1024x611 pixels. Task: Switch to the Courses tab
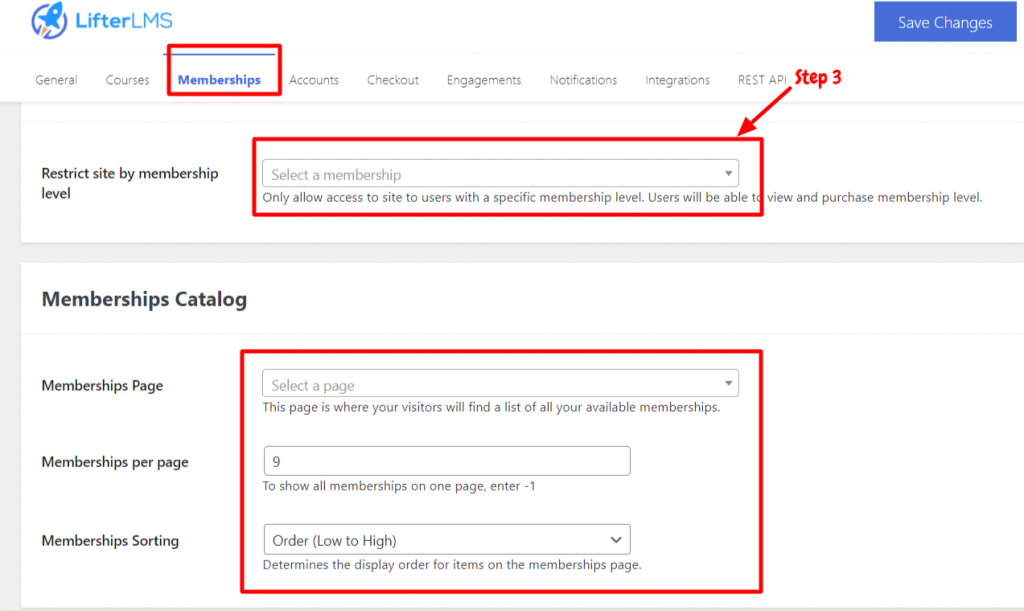point(127,80)
